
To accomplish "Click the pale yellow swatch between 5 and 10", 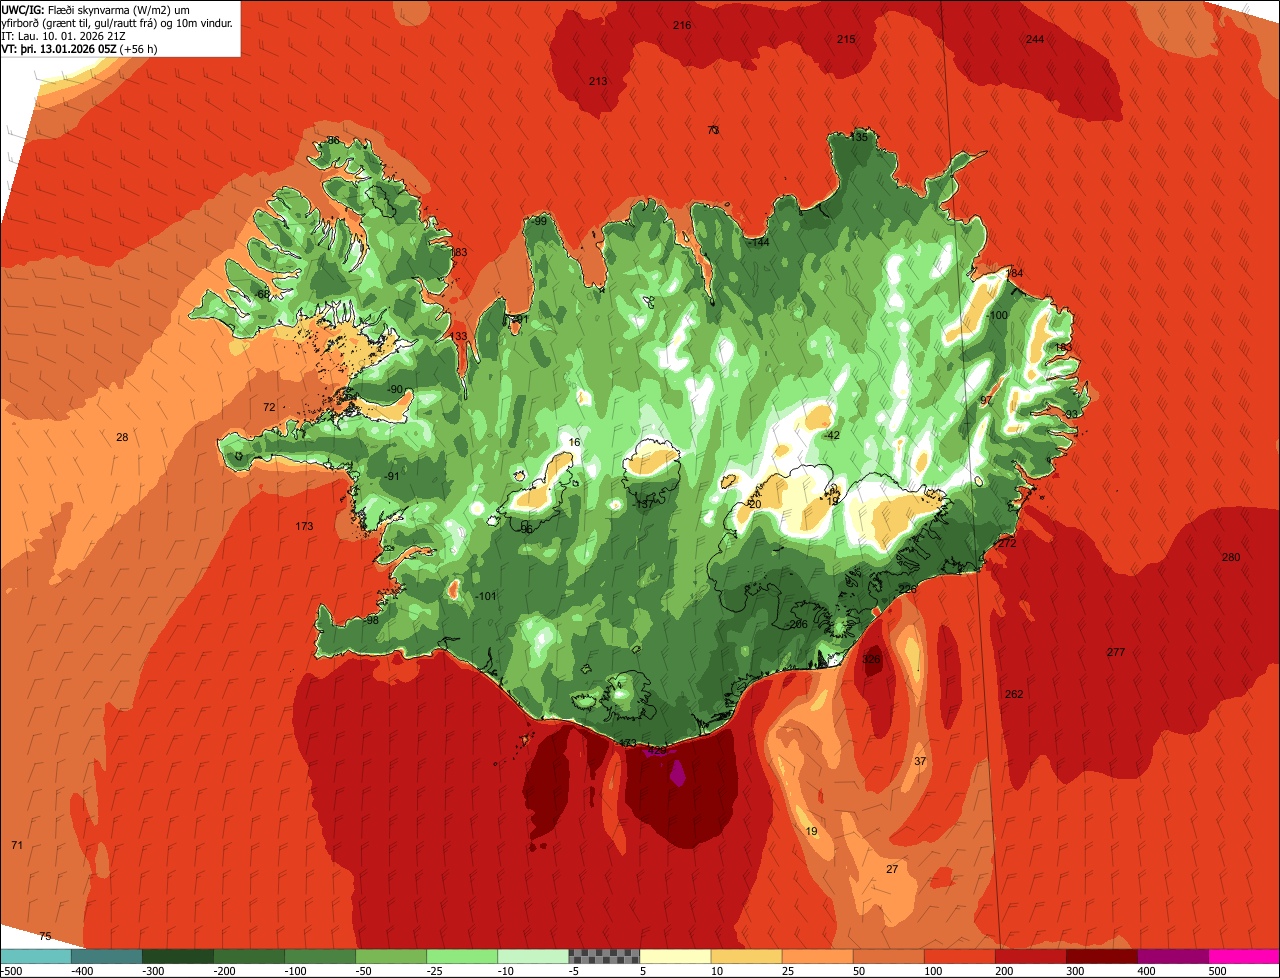I will point(675,956).
